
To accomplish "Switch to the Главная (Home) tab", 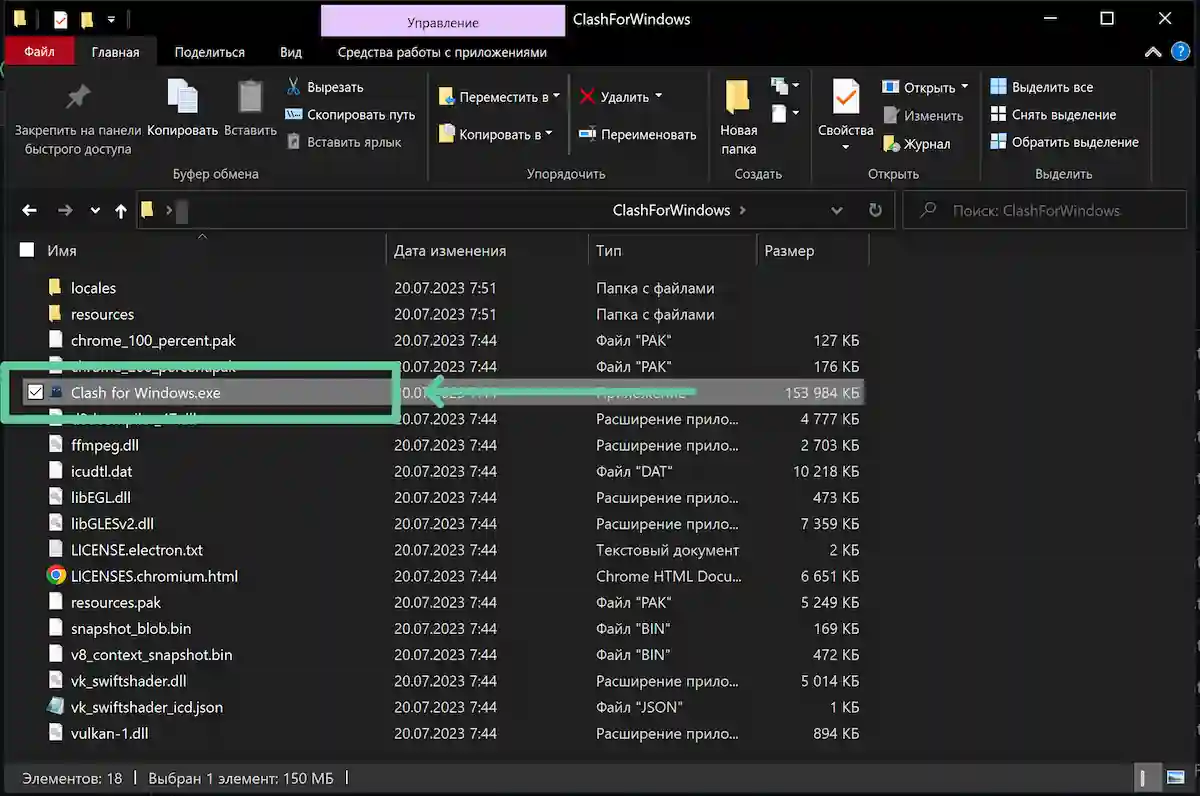I will [115, 52].
